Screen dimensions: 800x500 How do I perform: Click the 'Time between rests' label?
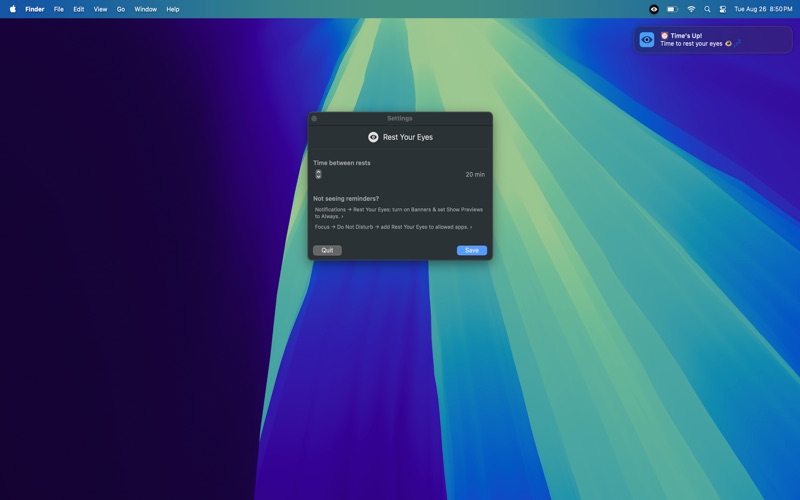point(342,163)
